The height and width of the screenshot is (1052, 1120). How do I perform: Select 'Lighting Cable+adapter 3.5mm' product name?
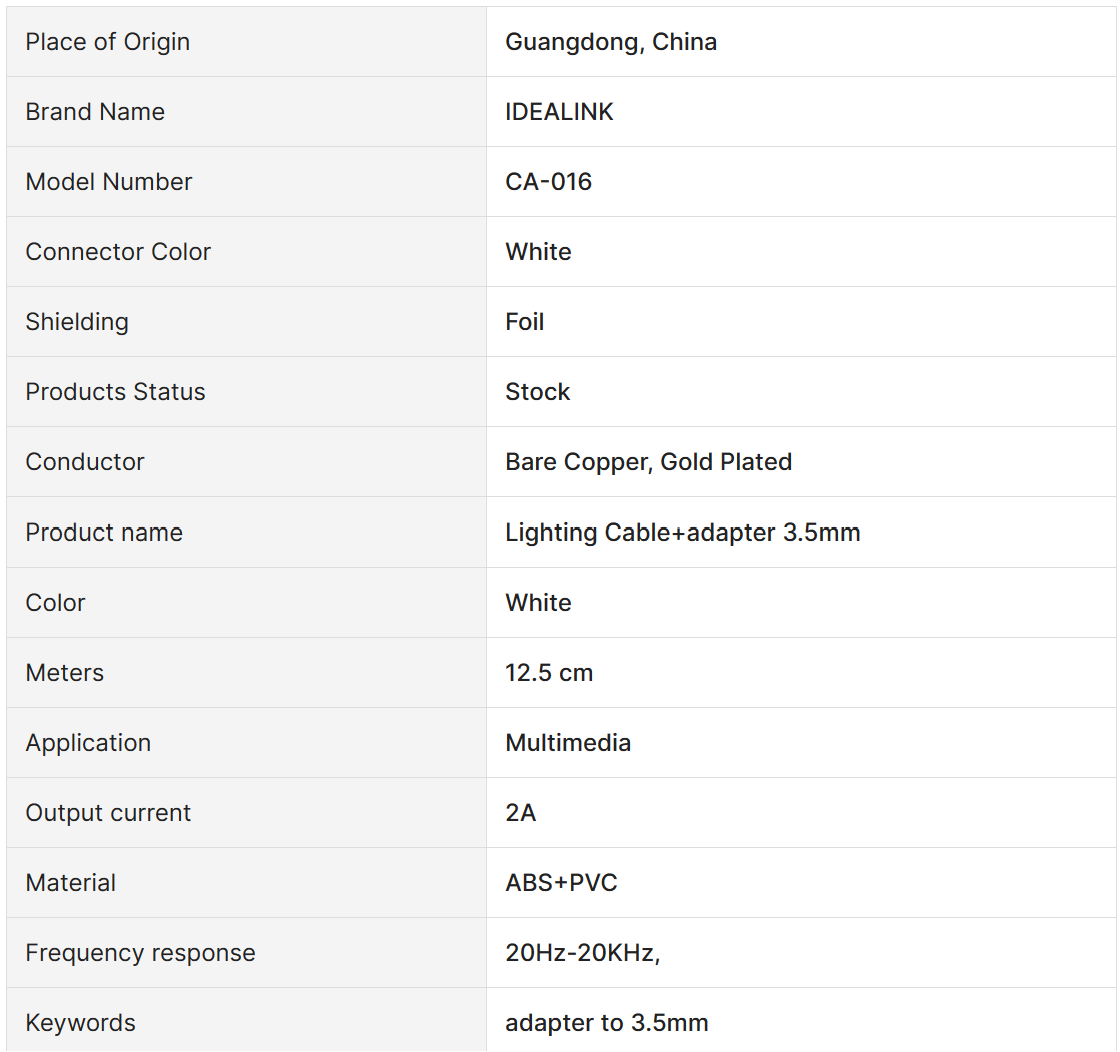682,533
